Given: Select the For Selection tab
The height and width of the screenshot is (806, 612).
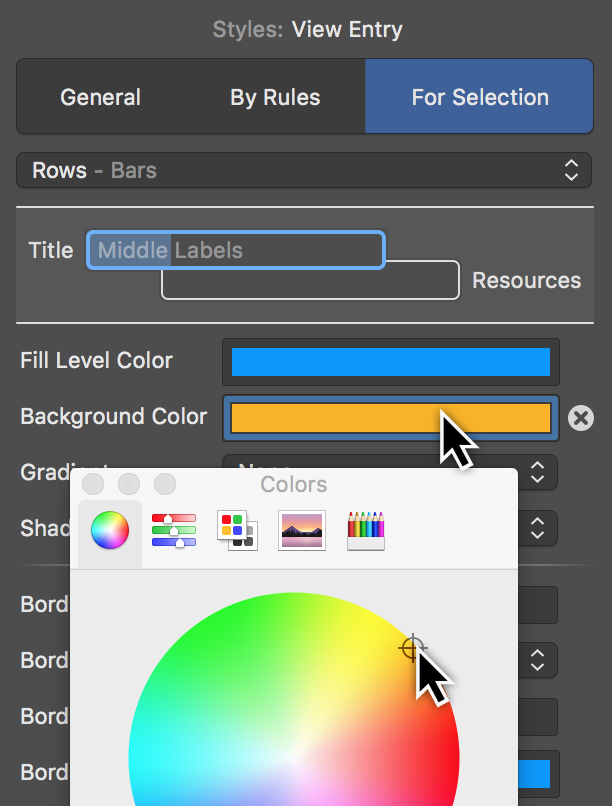Looking at the screenshot, I should pos(479,97).
